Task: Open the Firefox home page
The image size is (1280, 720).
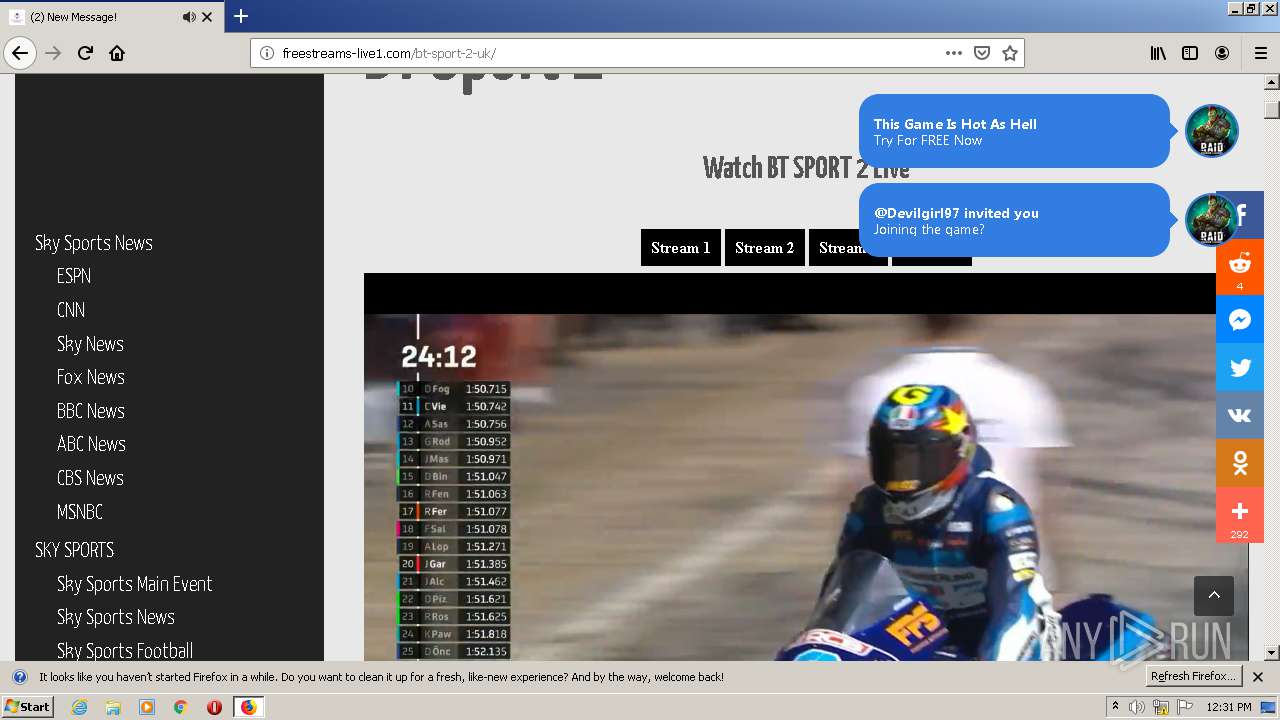Action: (x=117, y=53)
